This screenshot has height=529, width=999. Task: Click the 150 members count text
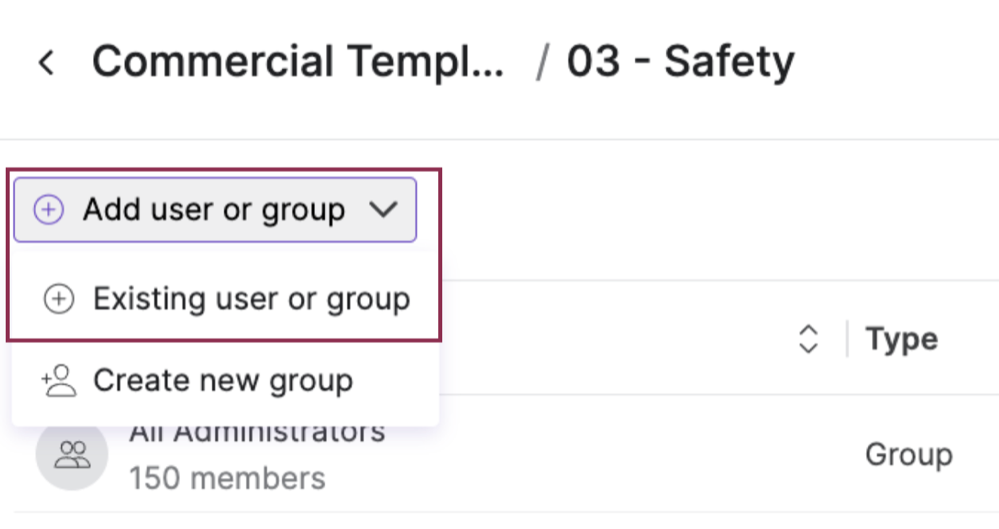pyautogui.click(x=227, y=479)
